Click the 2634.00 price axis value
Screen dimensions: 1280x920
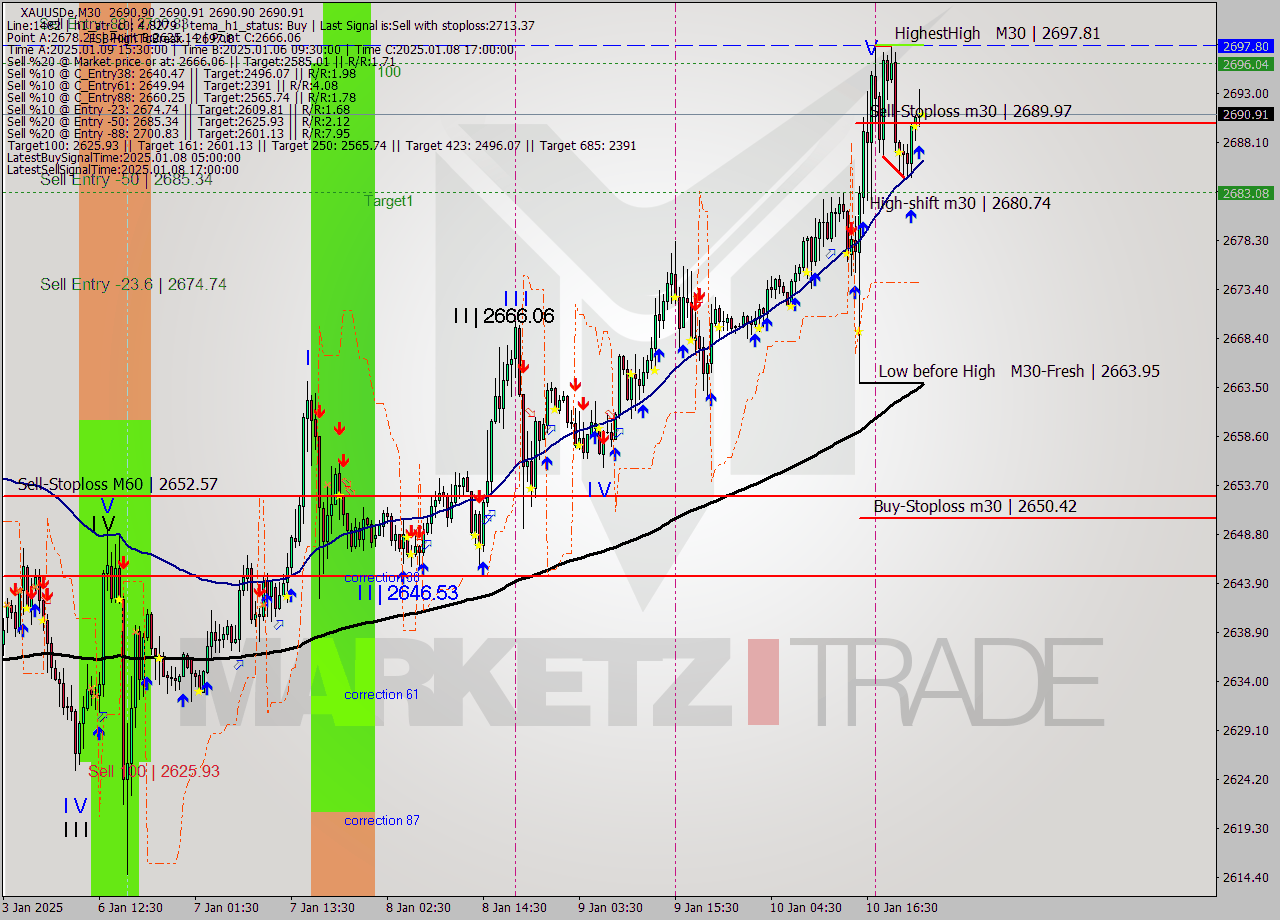point(1245,681)
